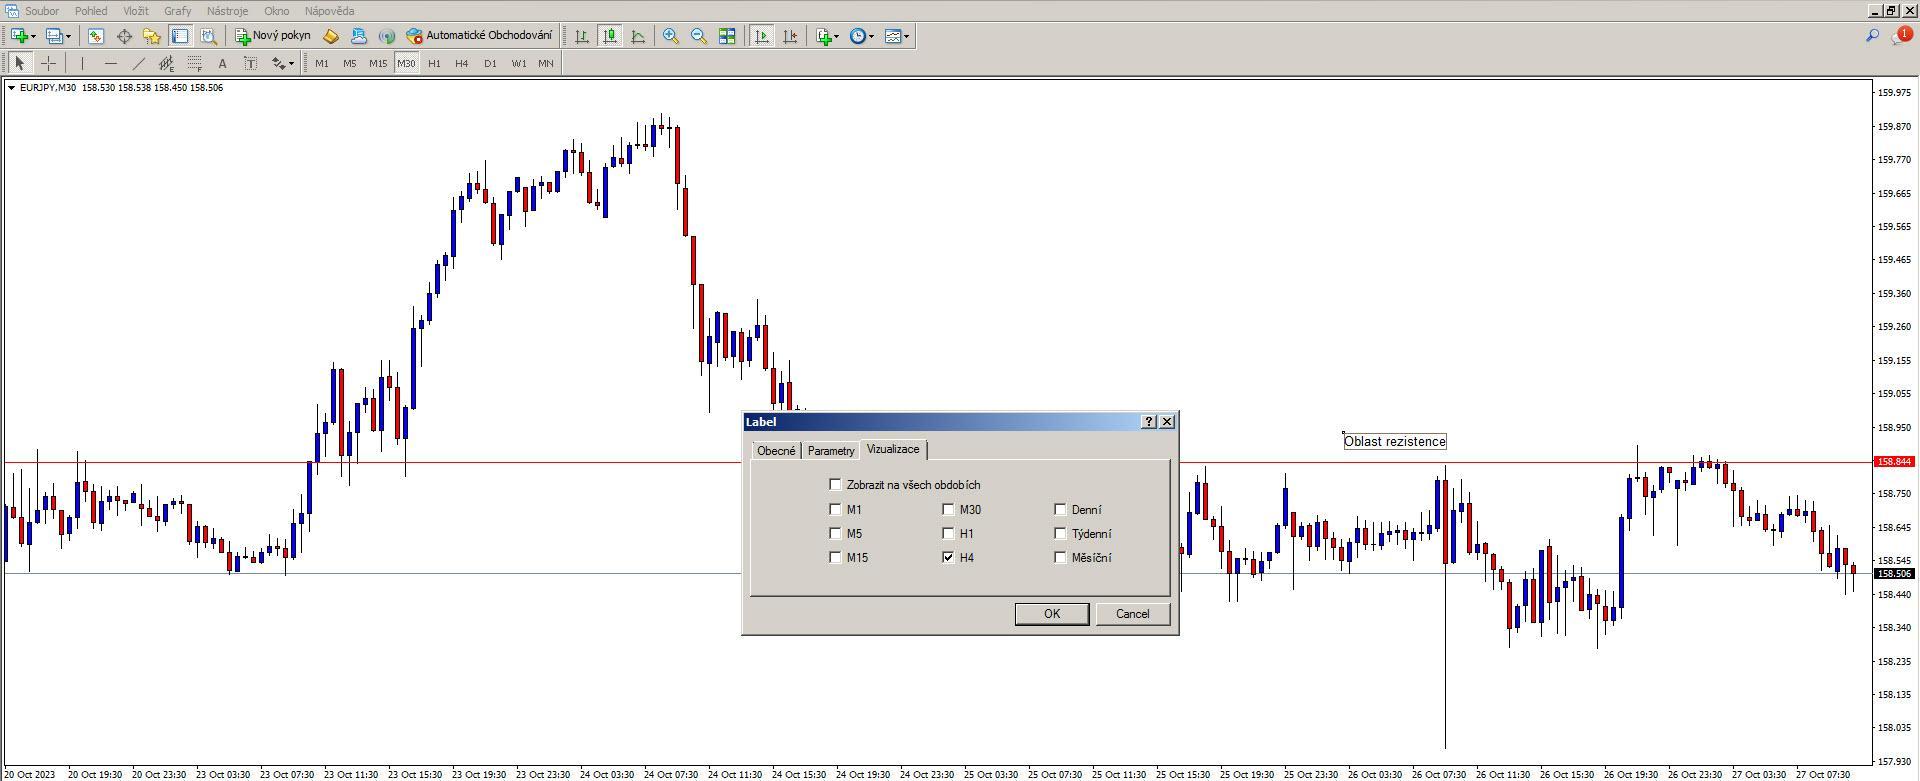Uncheck the H4 timeframe checkbox
The image size is (1920, 781).
click(948, 557)
